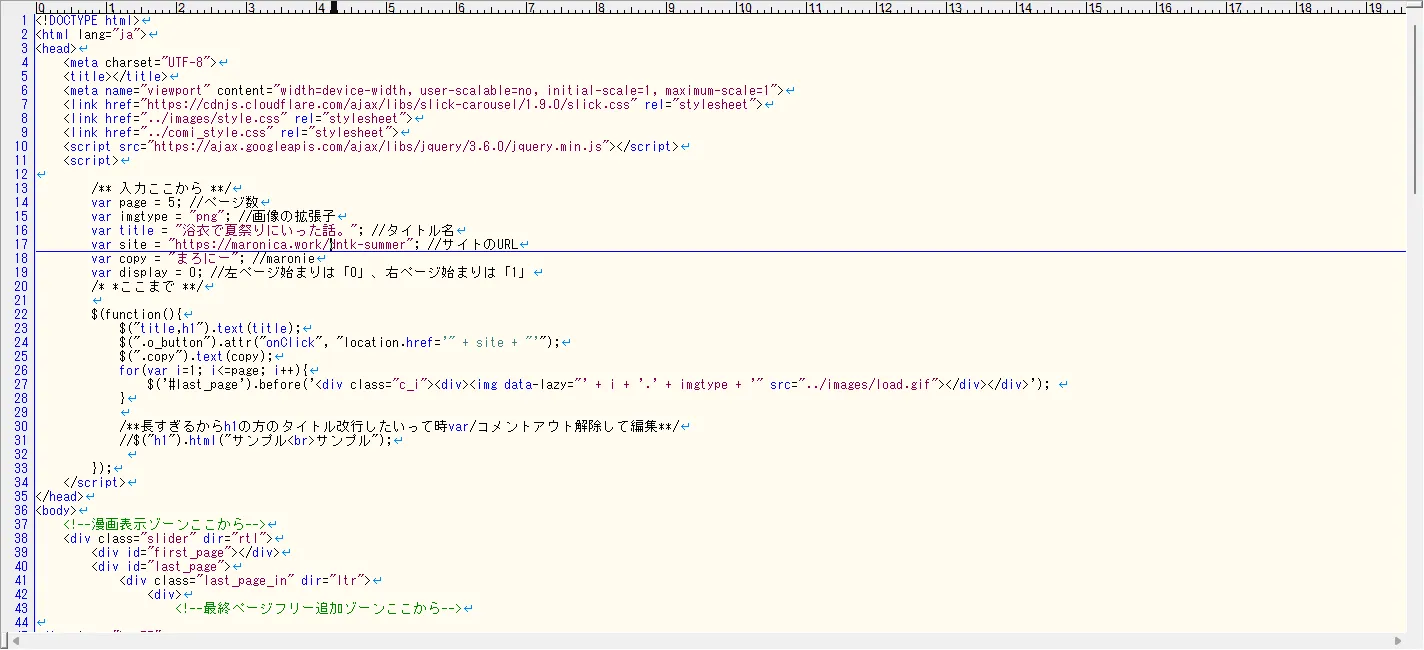Click the maronica.work site URL string
Image resolution: width=1424 pixels, height=650 pixels.
pos(290,244)
